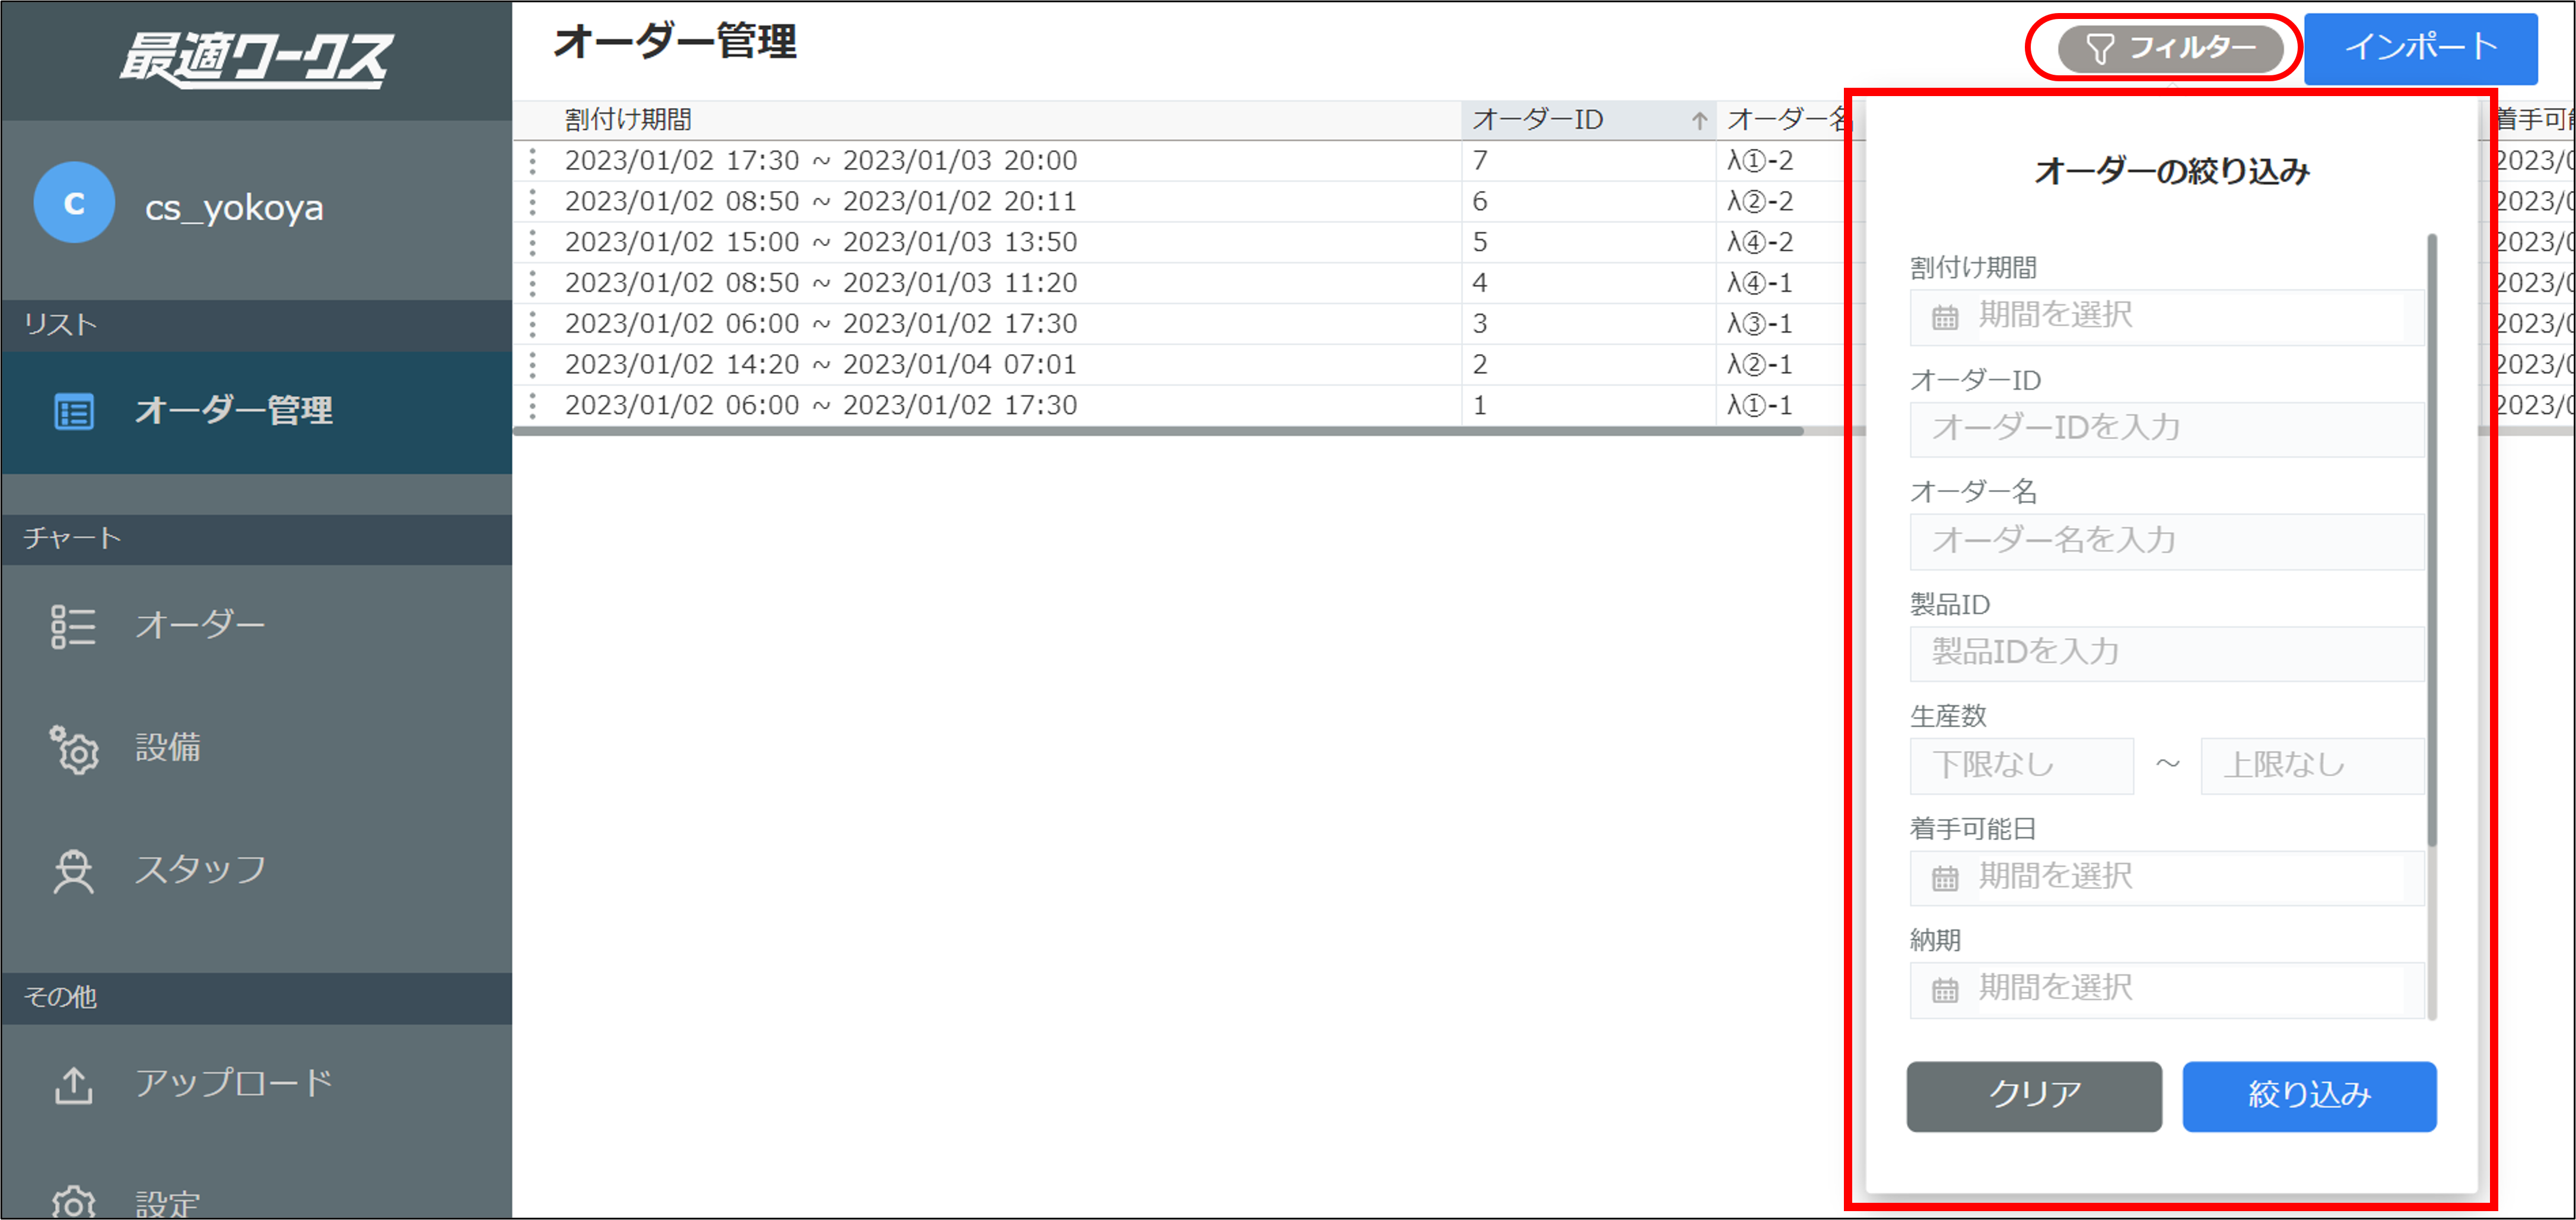Screen dimensions: 2576x1220
Task: Click calendar icon in 着手可能日 filter
Action: [x=1945, y=878]
